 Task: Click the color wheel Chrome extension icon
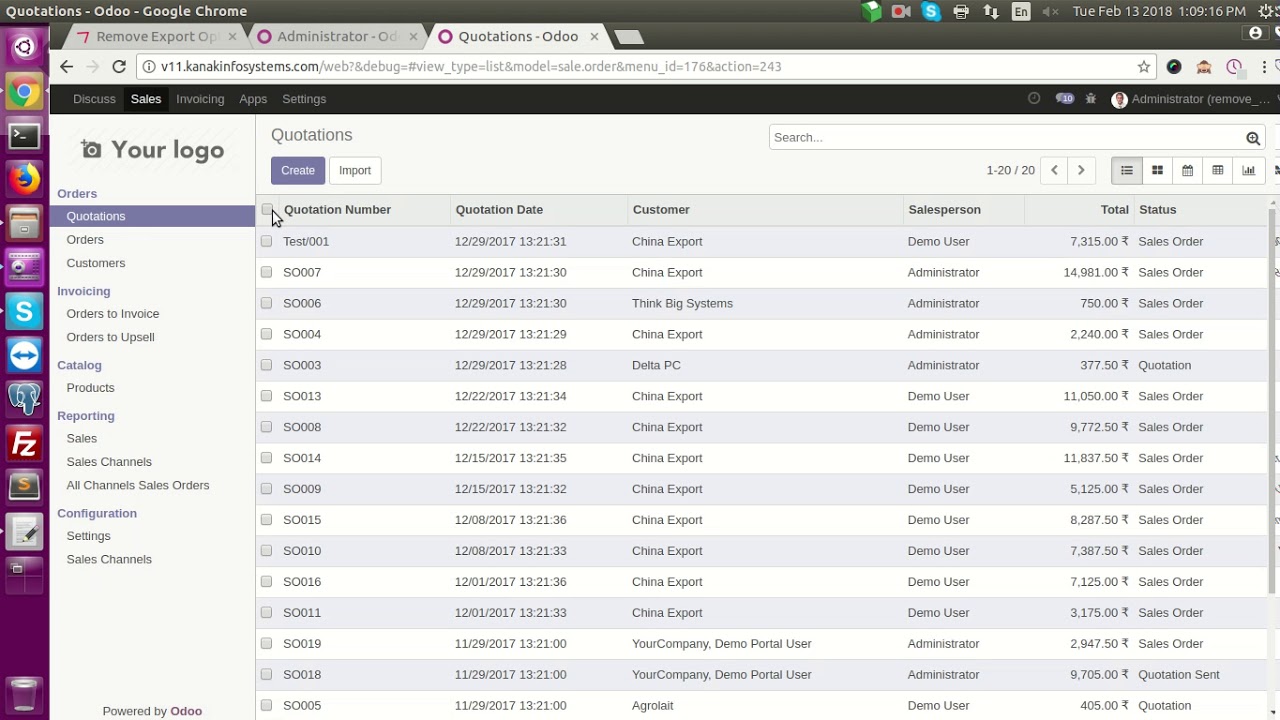[x=1174, y=67]
